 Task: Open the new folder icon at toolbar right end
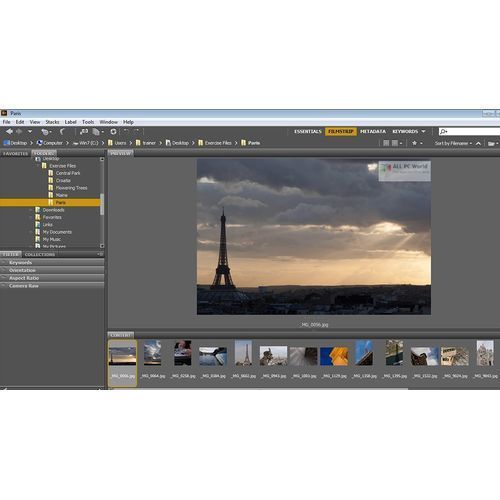pos(493,143)
